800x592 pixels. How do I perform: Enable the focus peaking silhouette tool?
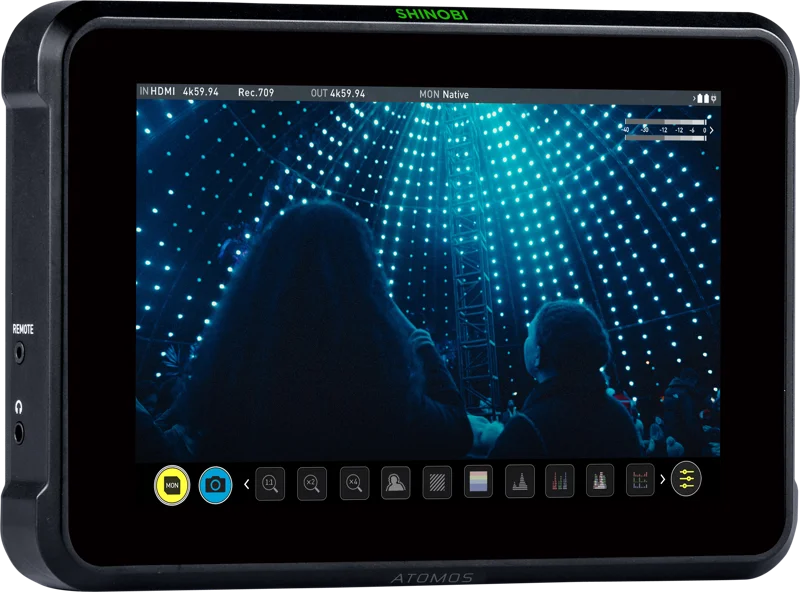(395, 482)
